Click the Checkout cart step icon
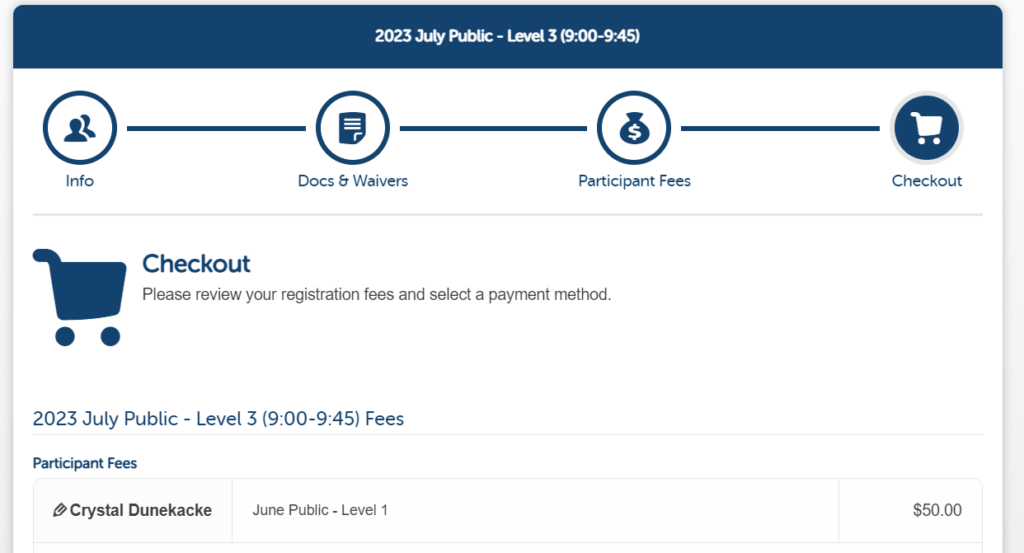Image resolution: width=1024 pixels, height=553 pixels. [x=926, y=128]
